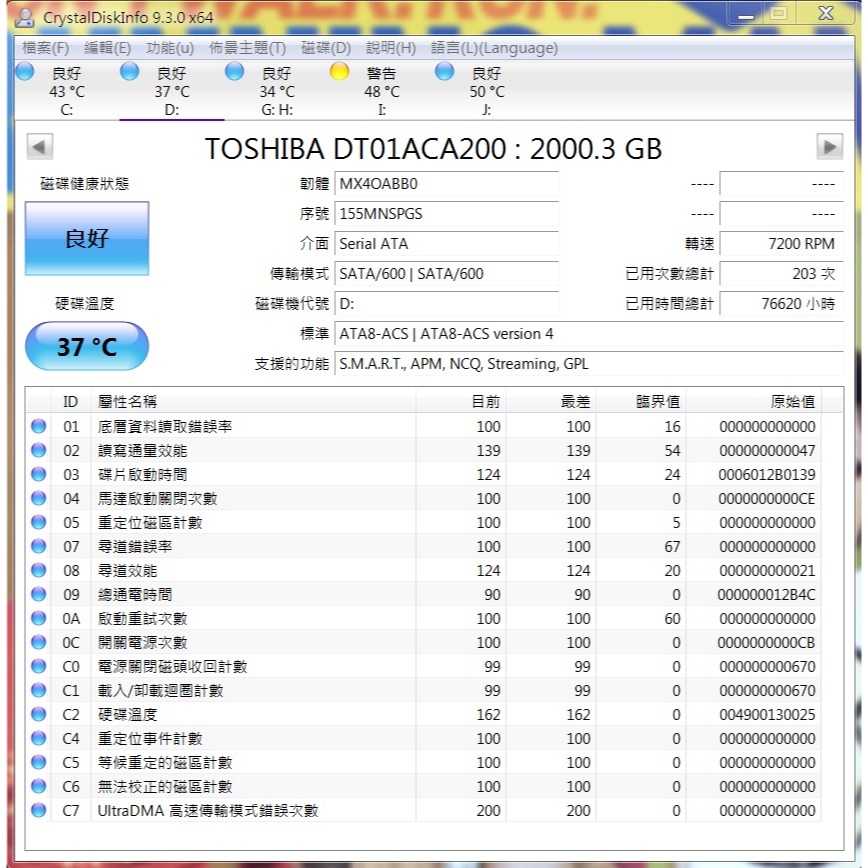Select drive J: status icon at 50 °C
This screenshot has height=868, width=868.
tap(445, 71)
